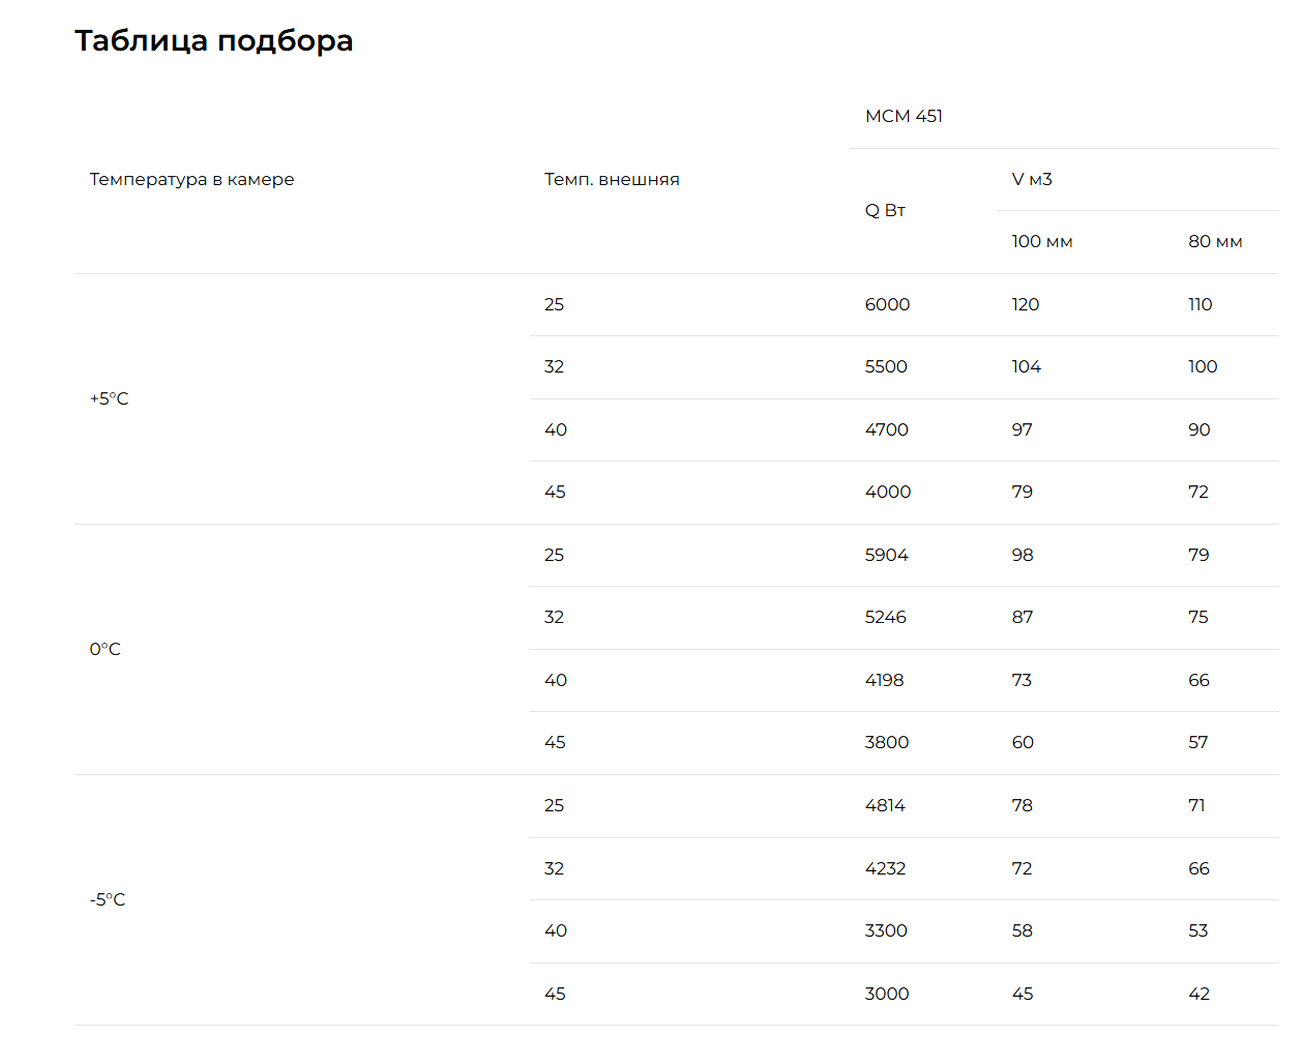Click the "80 мм" subheader
Image resolution: width=1300 pixels, height=1040 pixels.
1214,241
